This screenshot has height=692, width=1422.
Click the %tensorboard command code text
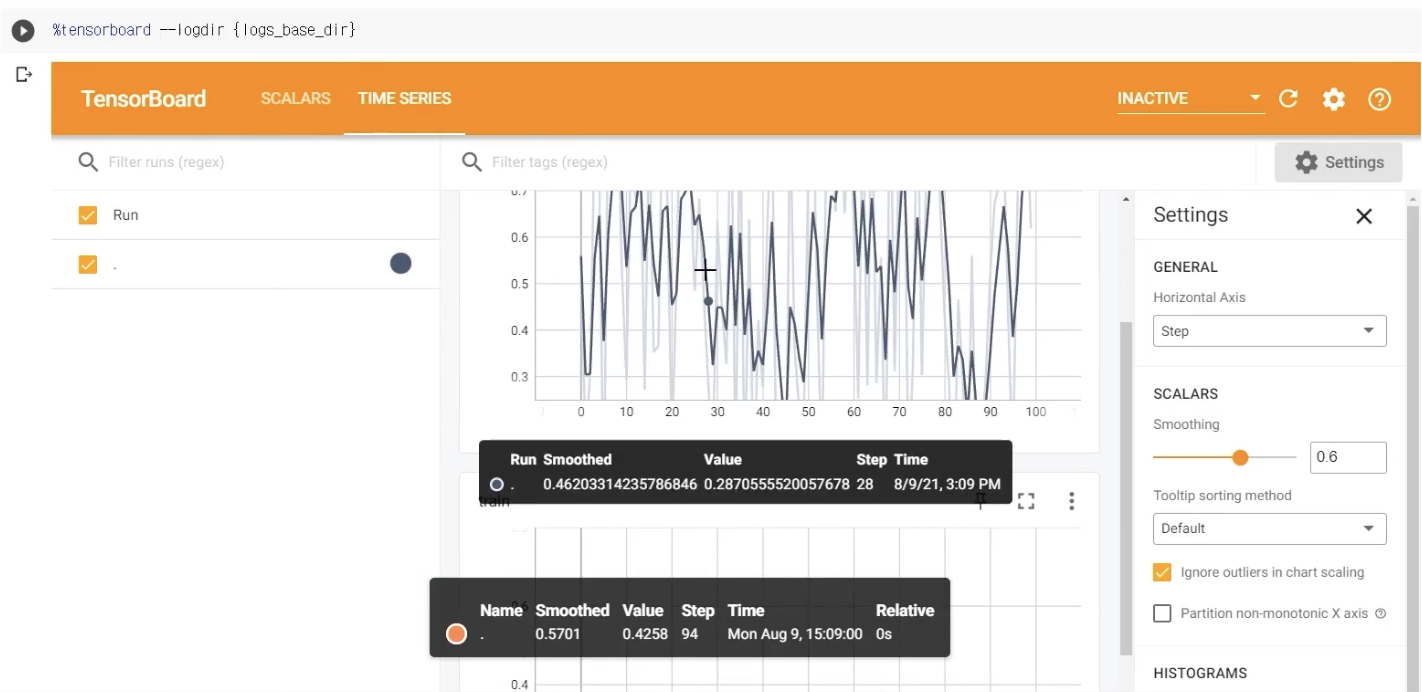click(205, 30)
